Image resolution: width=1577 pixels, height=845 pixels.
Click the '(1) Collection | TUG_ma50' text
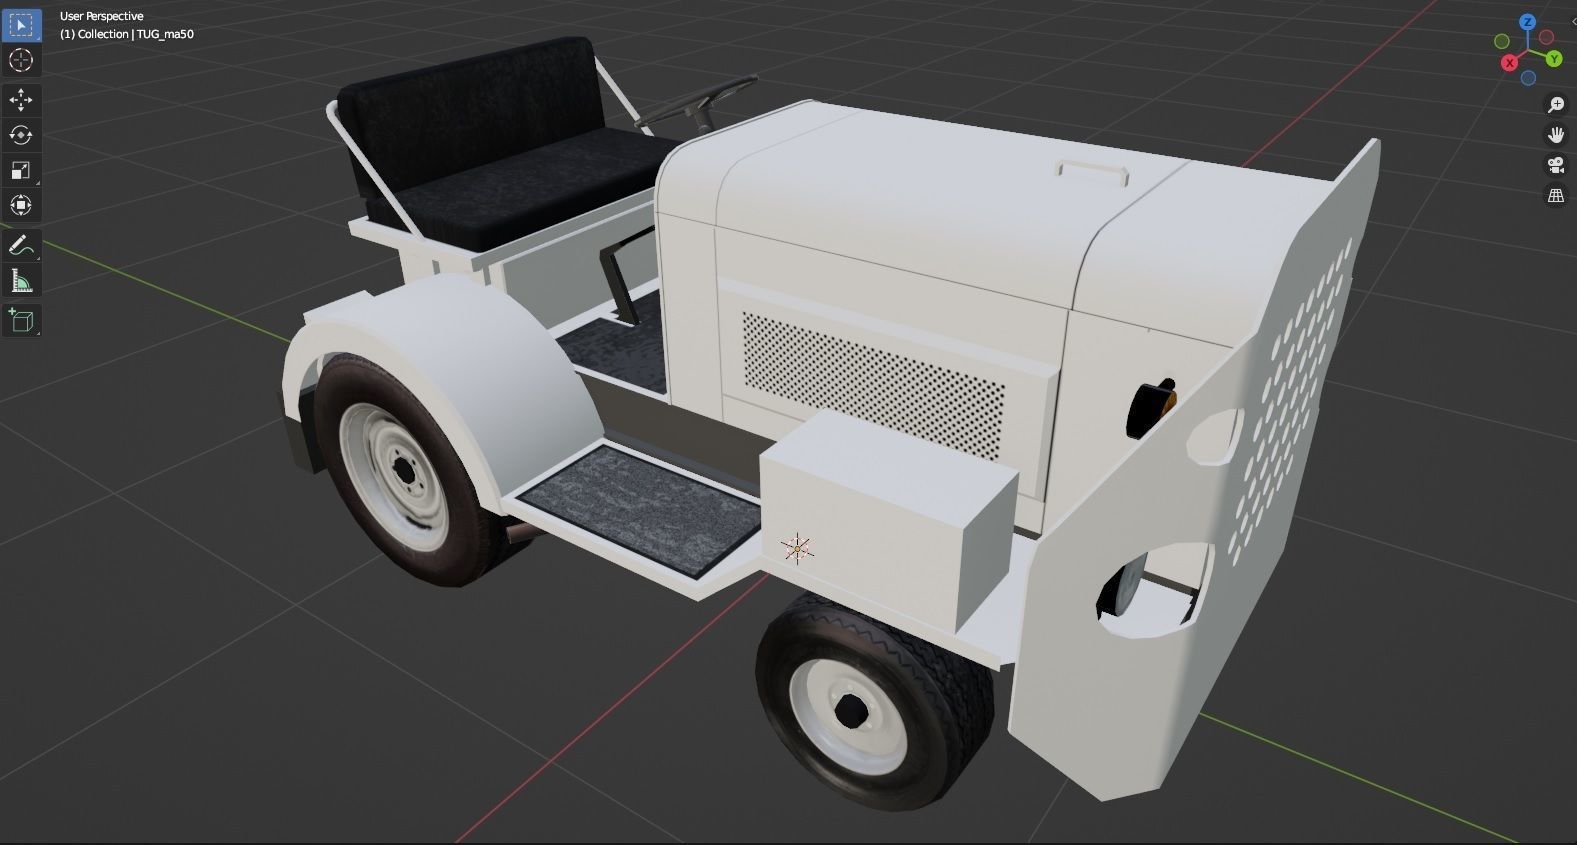[127, 34]
